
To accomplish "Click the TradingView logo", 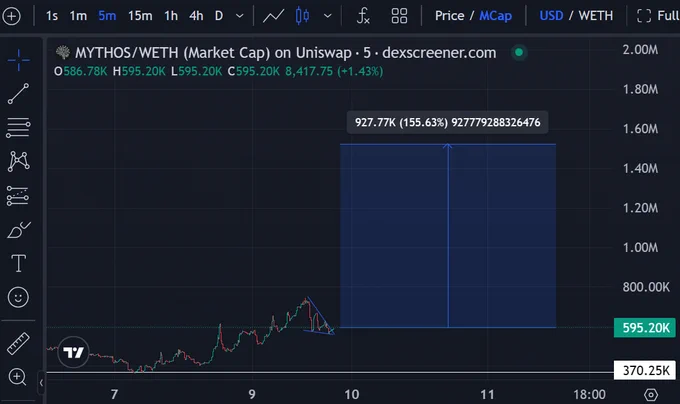I will point(73,352).
